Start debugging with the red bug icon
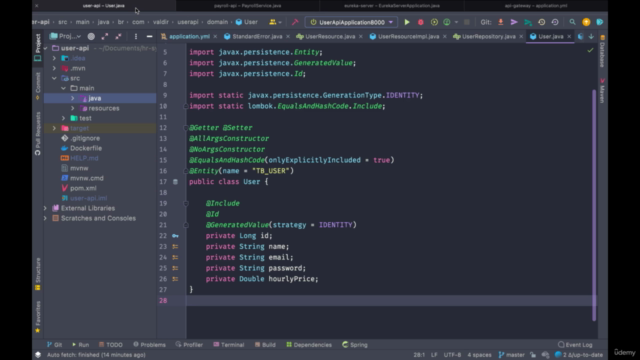Screen dimensions: 640x360 coord(420,22)
